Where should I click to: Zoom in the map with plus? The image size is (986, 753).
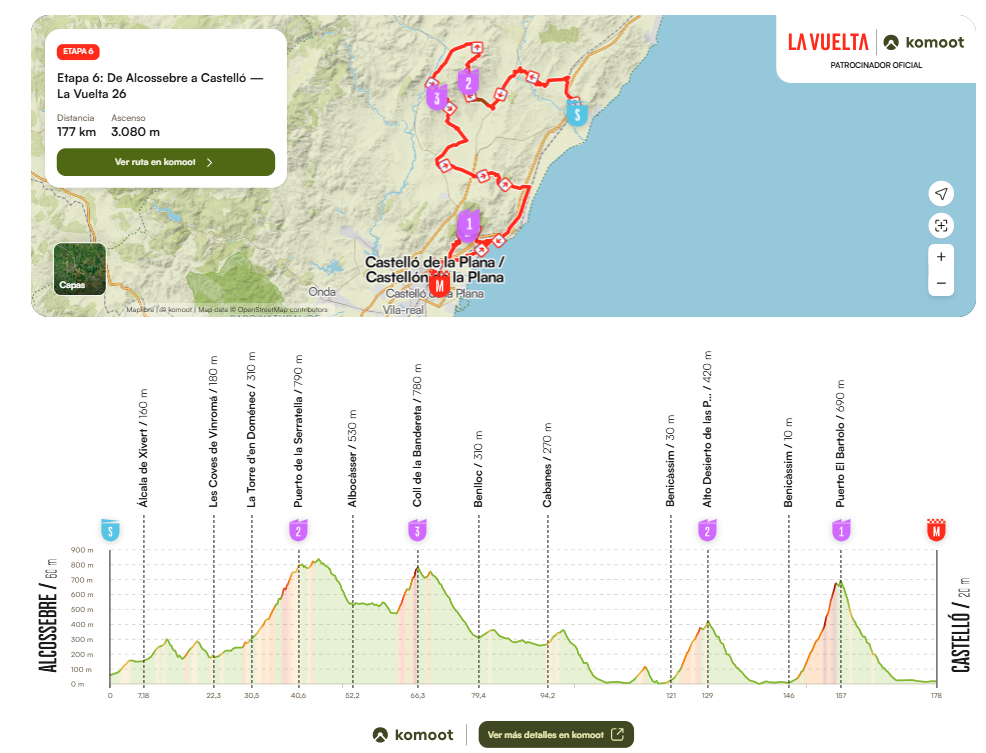coord(941,257)
